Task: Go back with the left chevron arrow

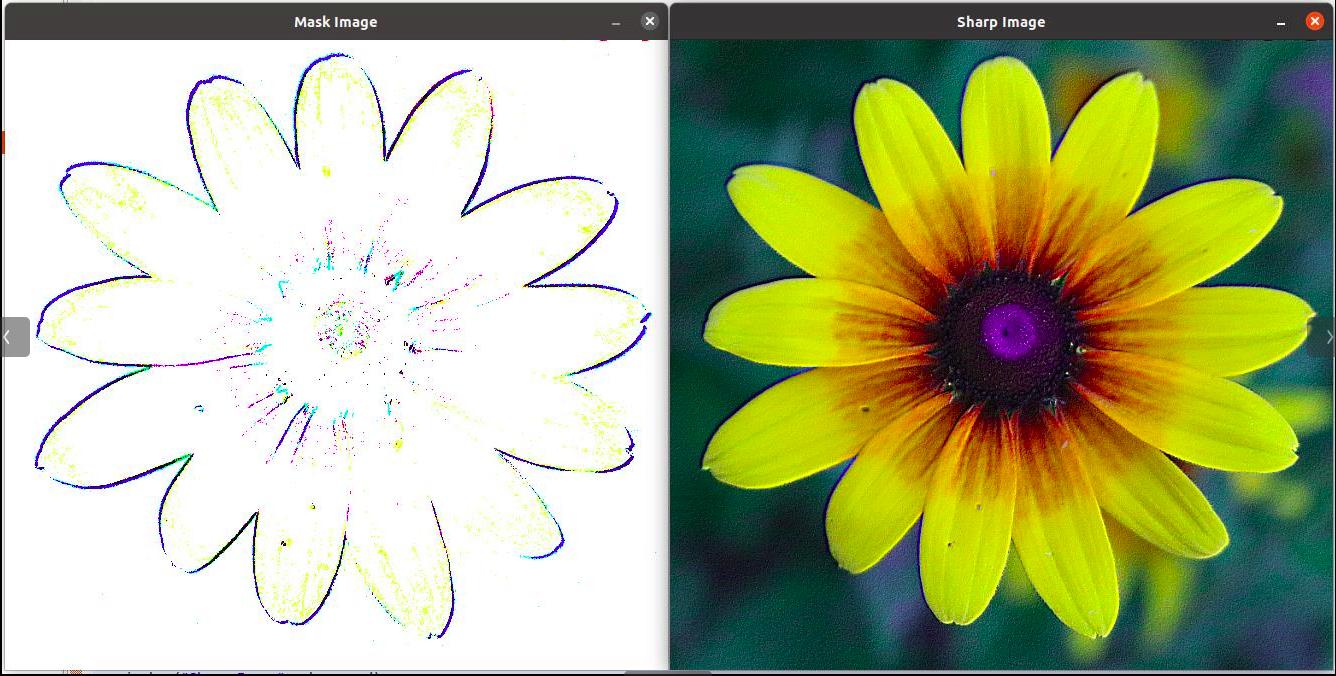Action: coord(15,337)
